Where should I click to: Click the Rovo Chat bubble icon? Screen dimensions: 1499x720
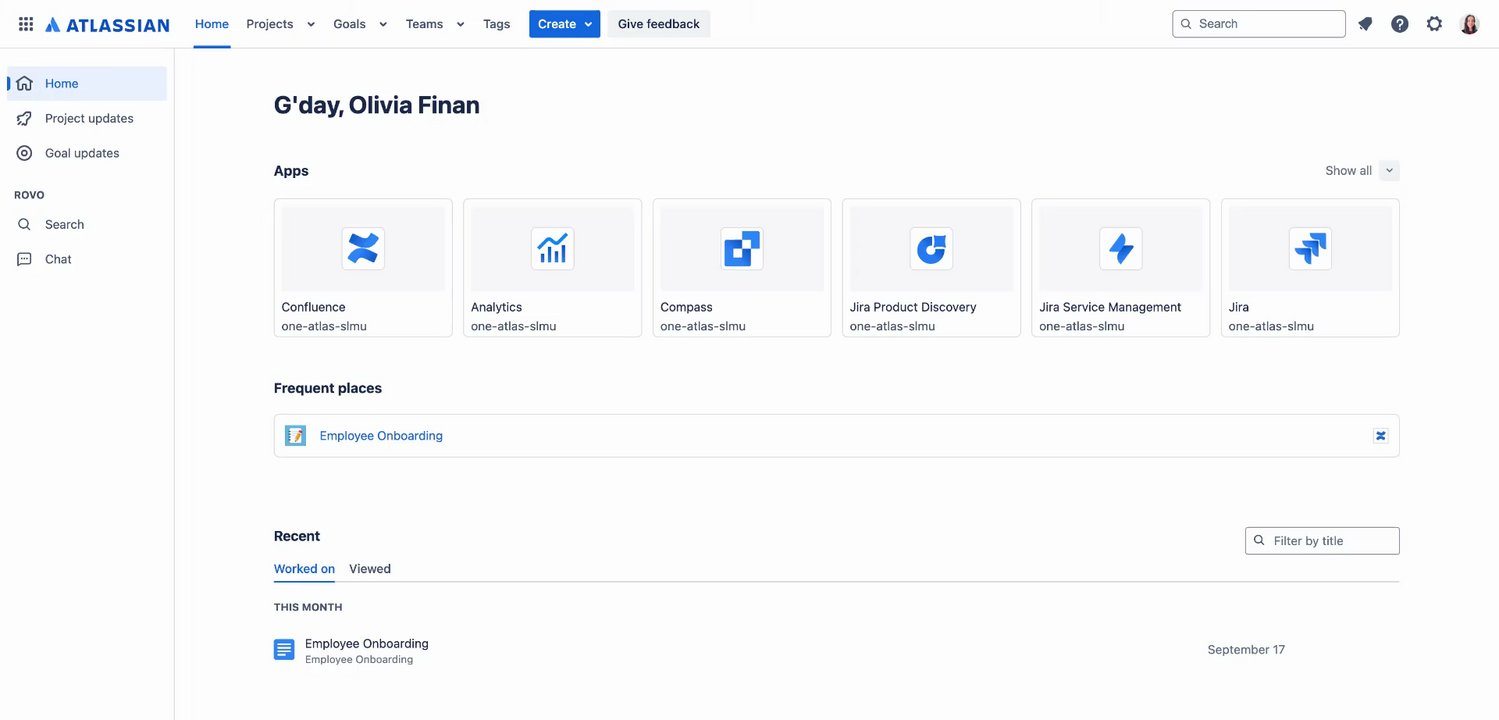[x=24, y=259]
